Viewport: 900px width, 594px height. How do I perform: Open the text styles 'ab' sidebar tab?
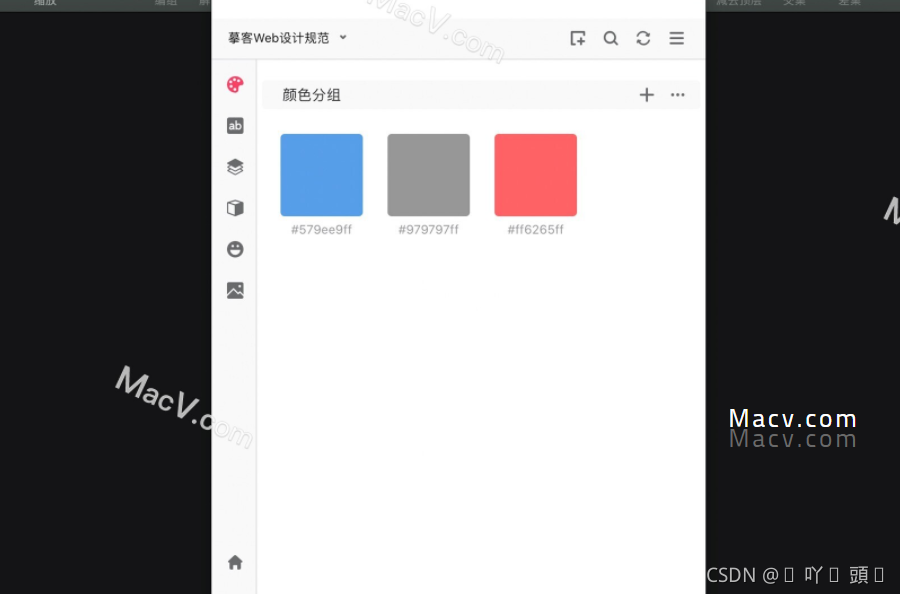[235, 126]
